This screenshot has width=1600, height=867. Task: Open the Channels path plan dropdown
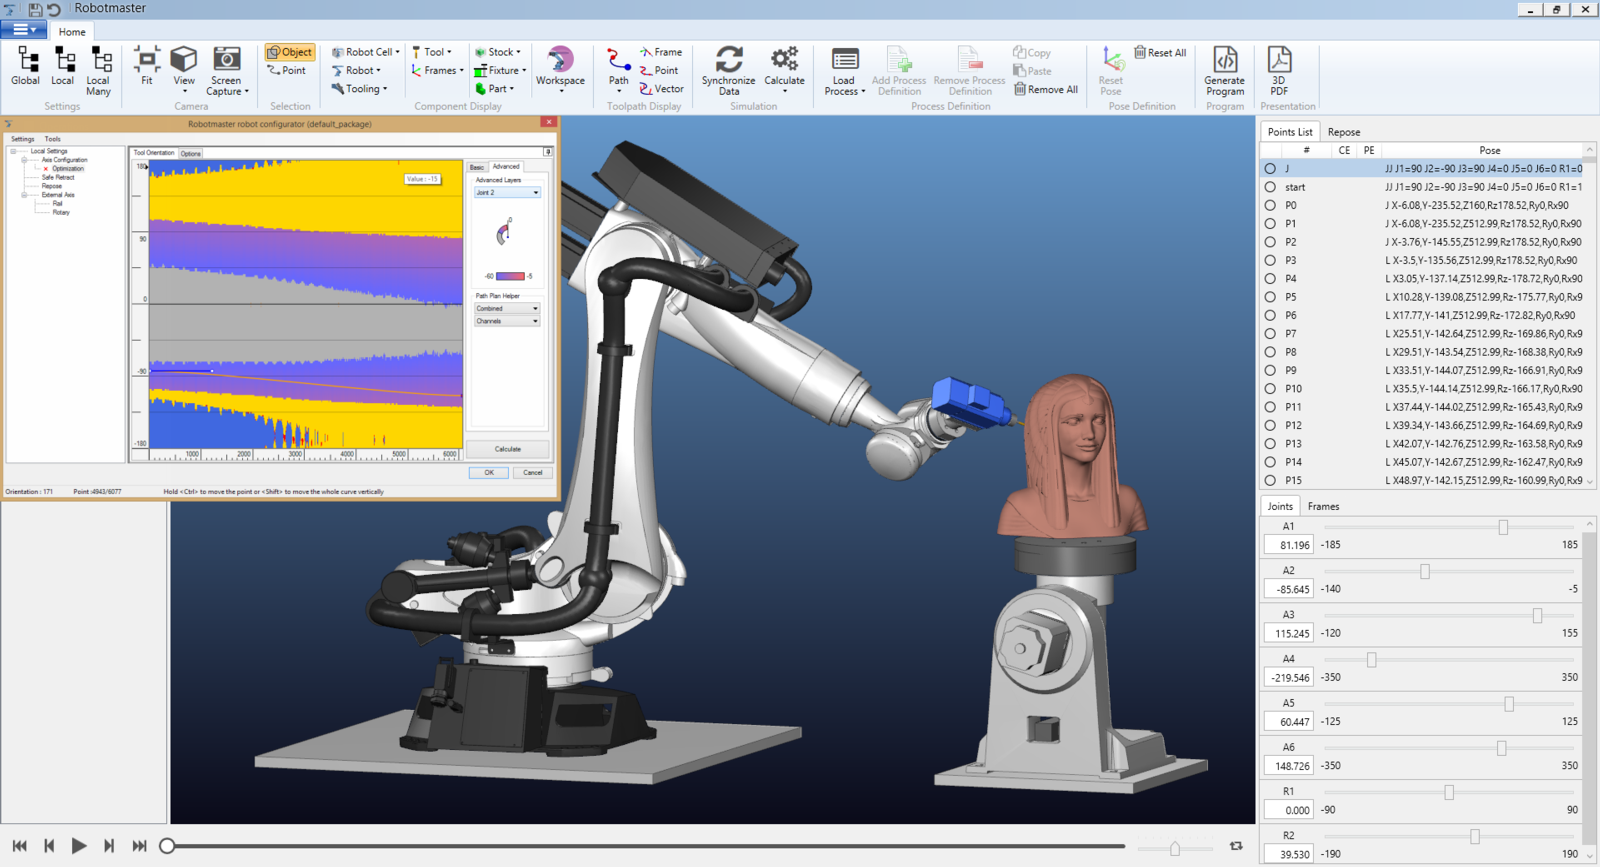(507, 321)
